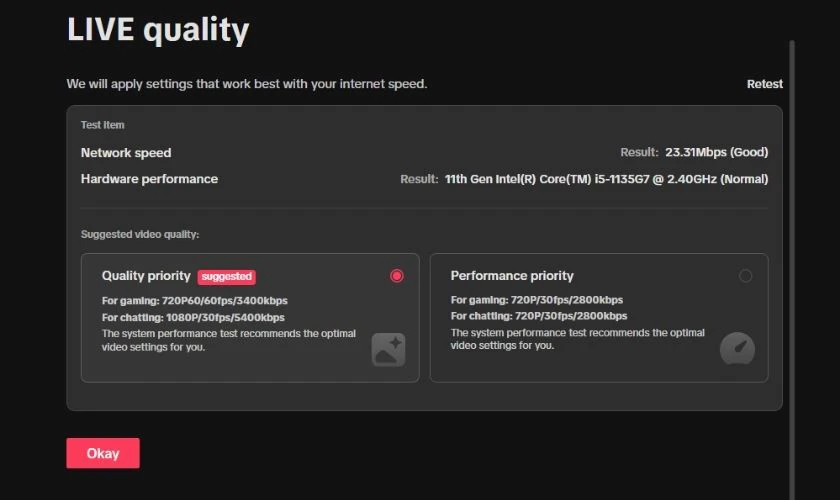Click Retest to rerun the speed test
This screenshot has height=500, width=840.
(x=764, y=84)
